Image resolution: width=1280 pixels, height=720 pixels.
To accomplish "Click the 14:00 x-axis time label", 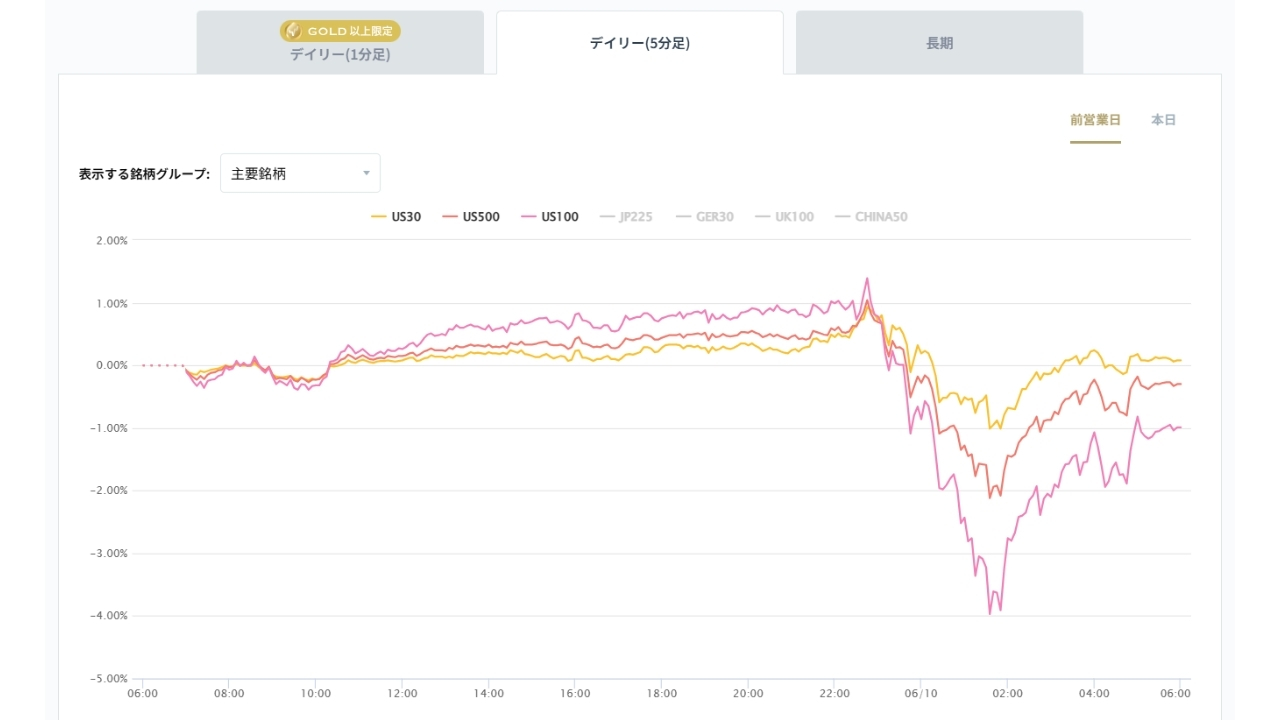I will coord(488,693).
